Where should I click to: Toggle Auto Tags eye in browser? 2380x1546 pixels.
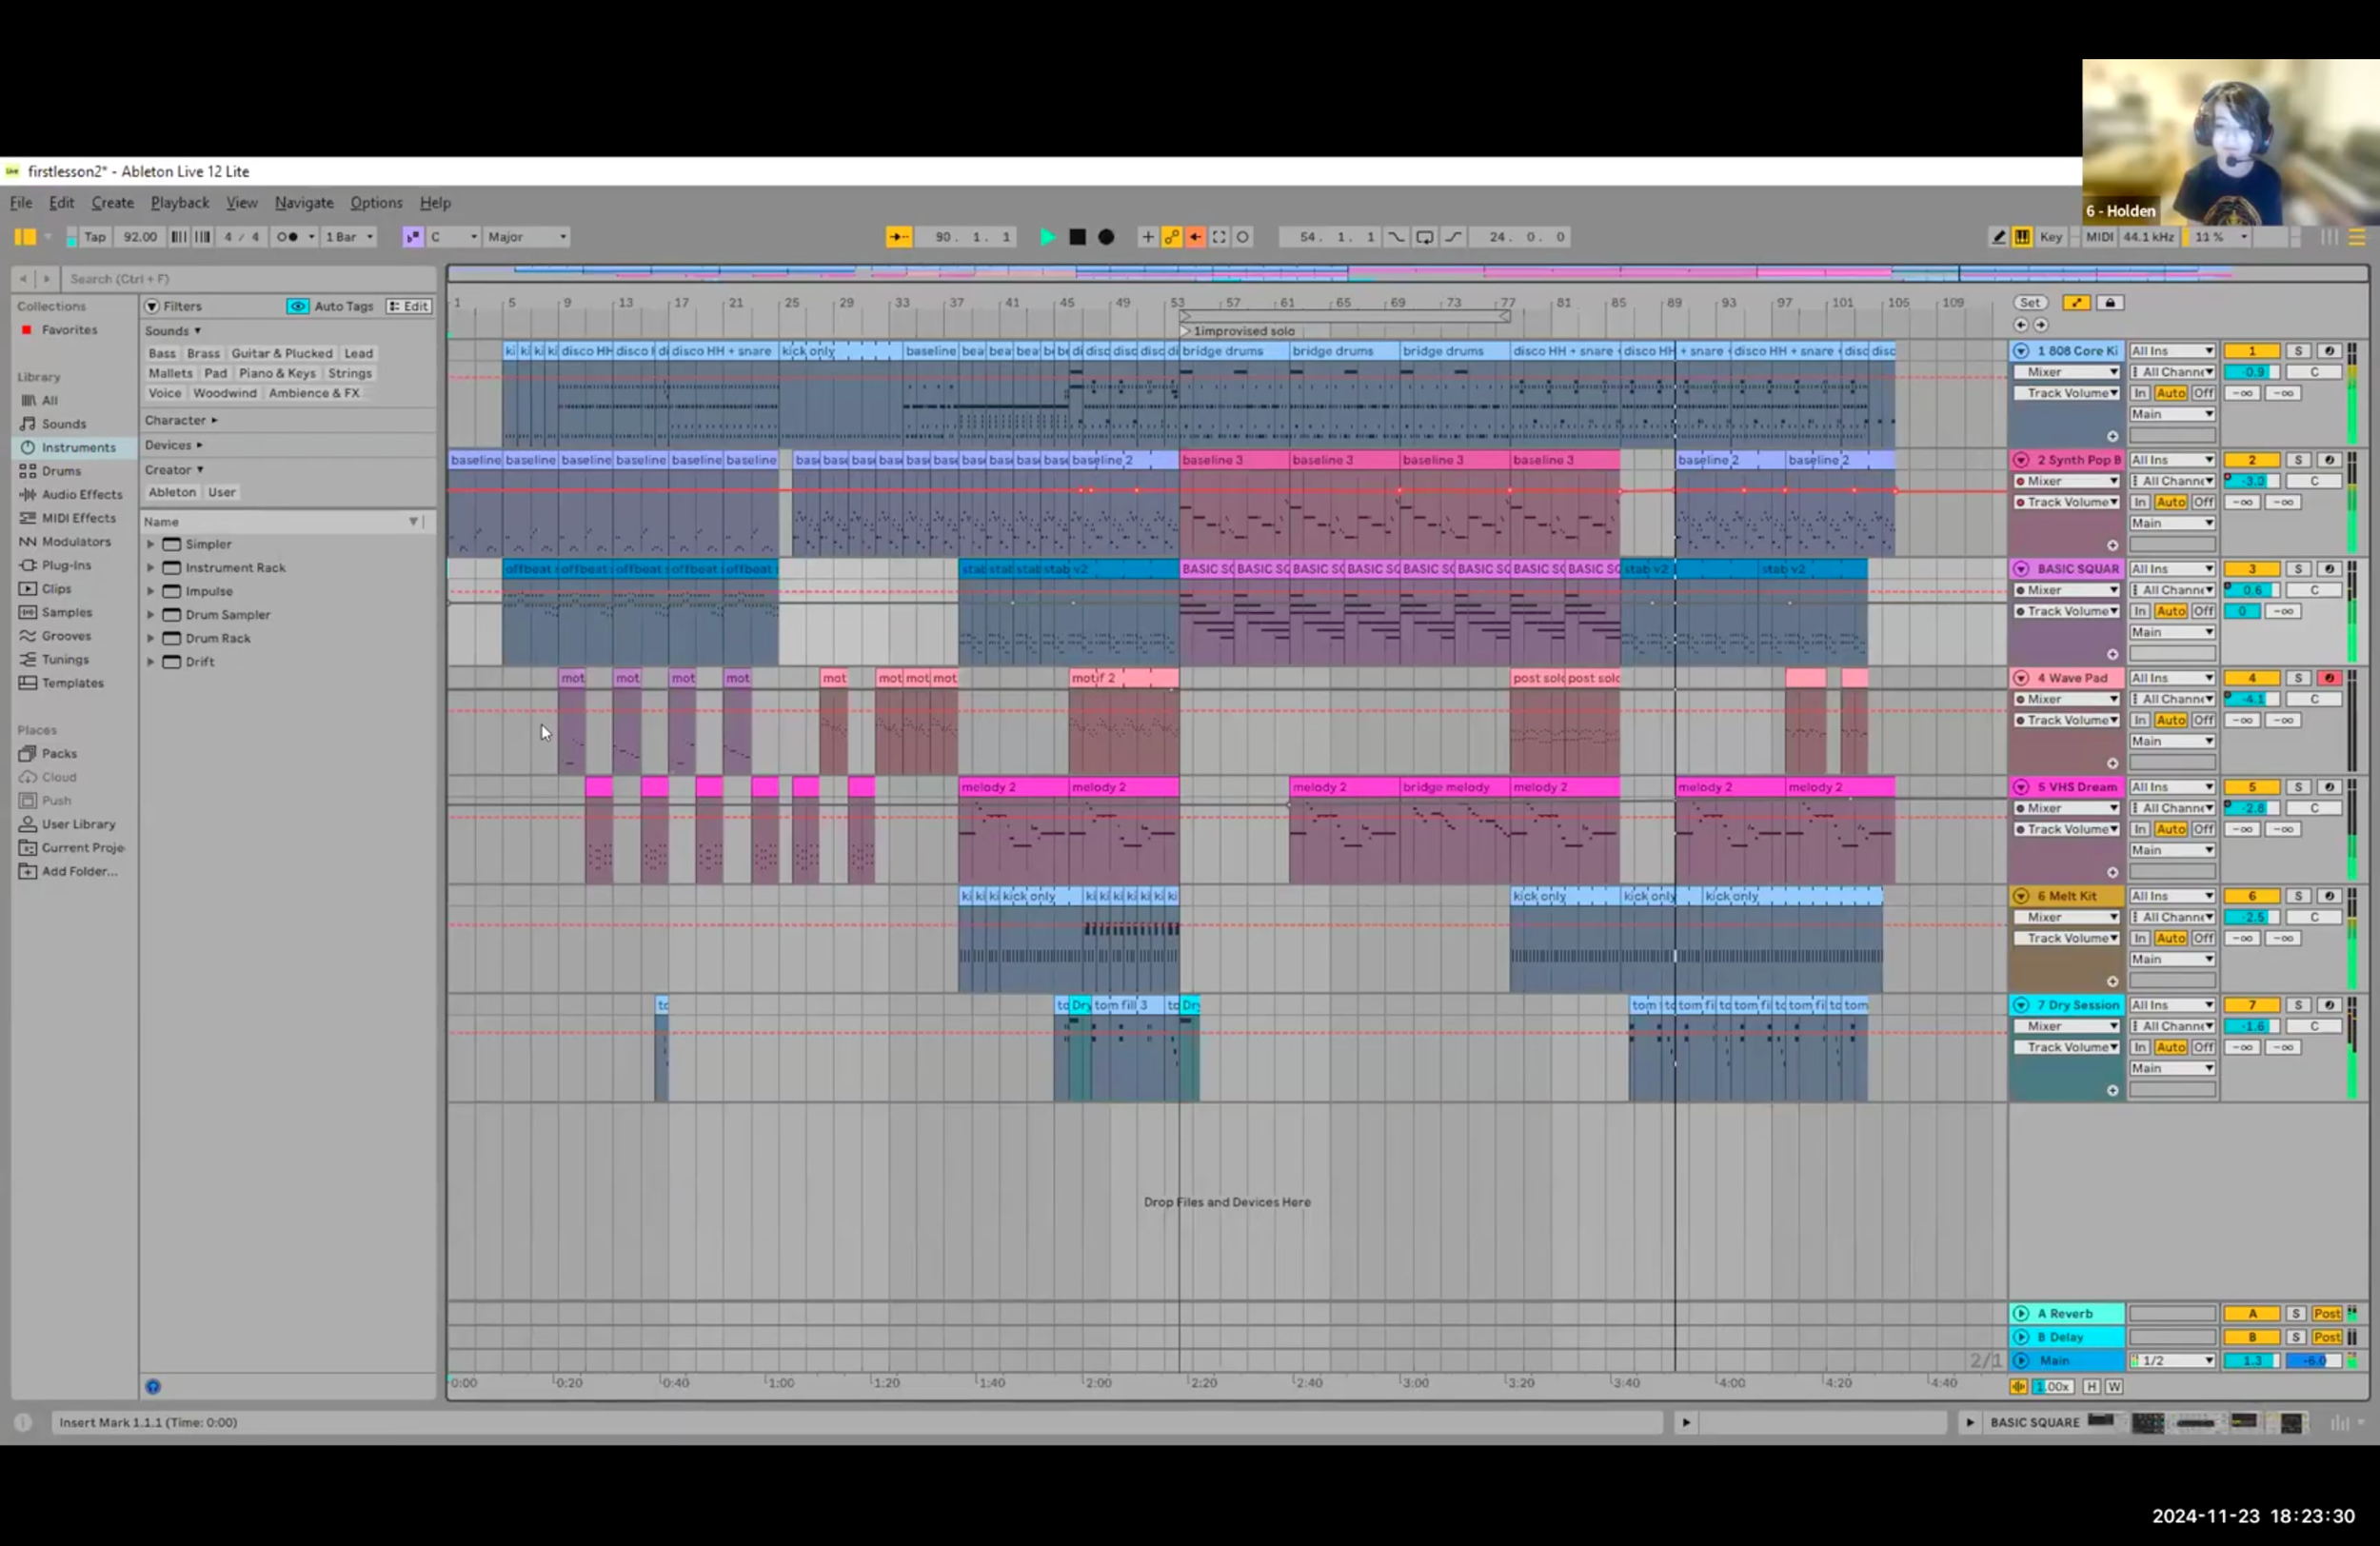pyautogui.click(x=298, y=306)
